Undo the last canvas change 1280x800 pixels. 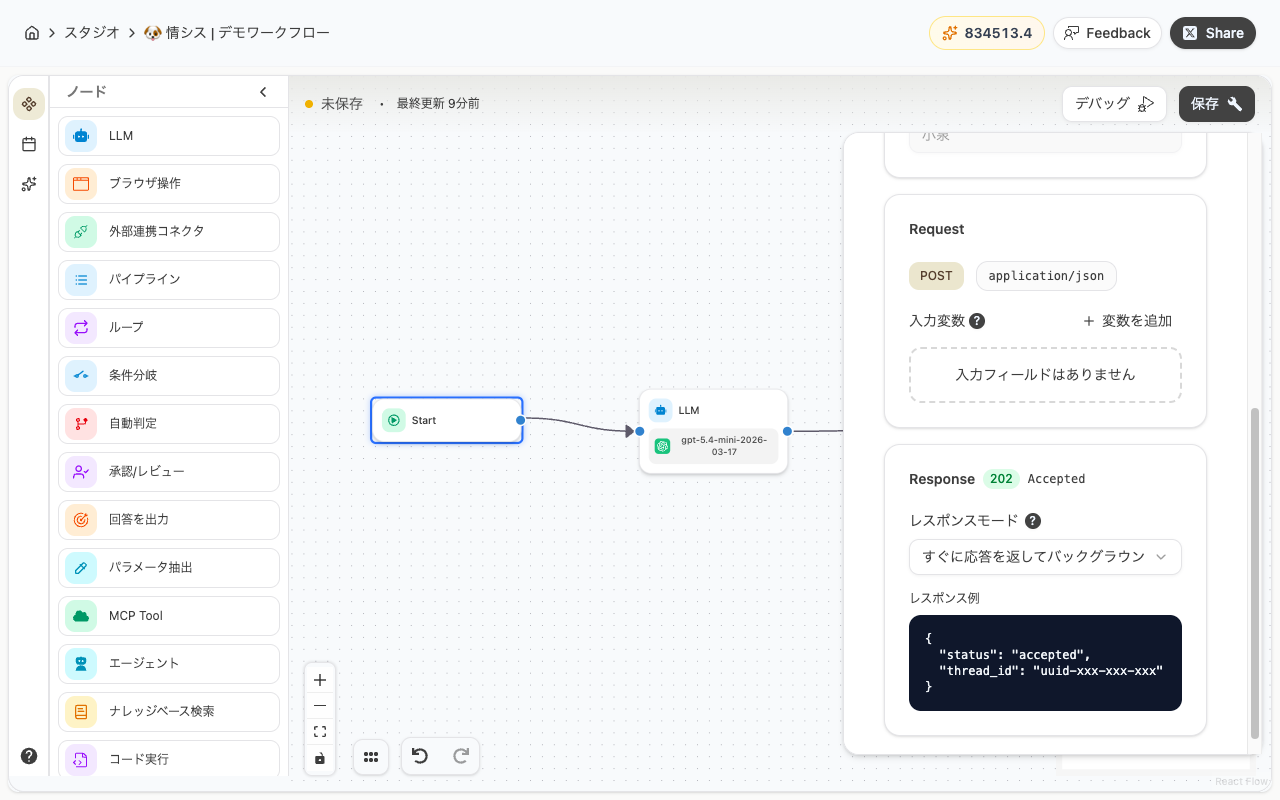pyautogui.click(x=420, y=756)
